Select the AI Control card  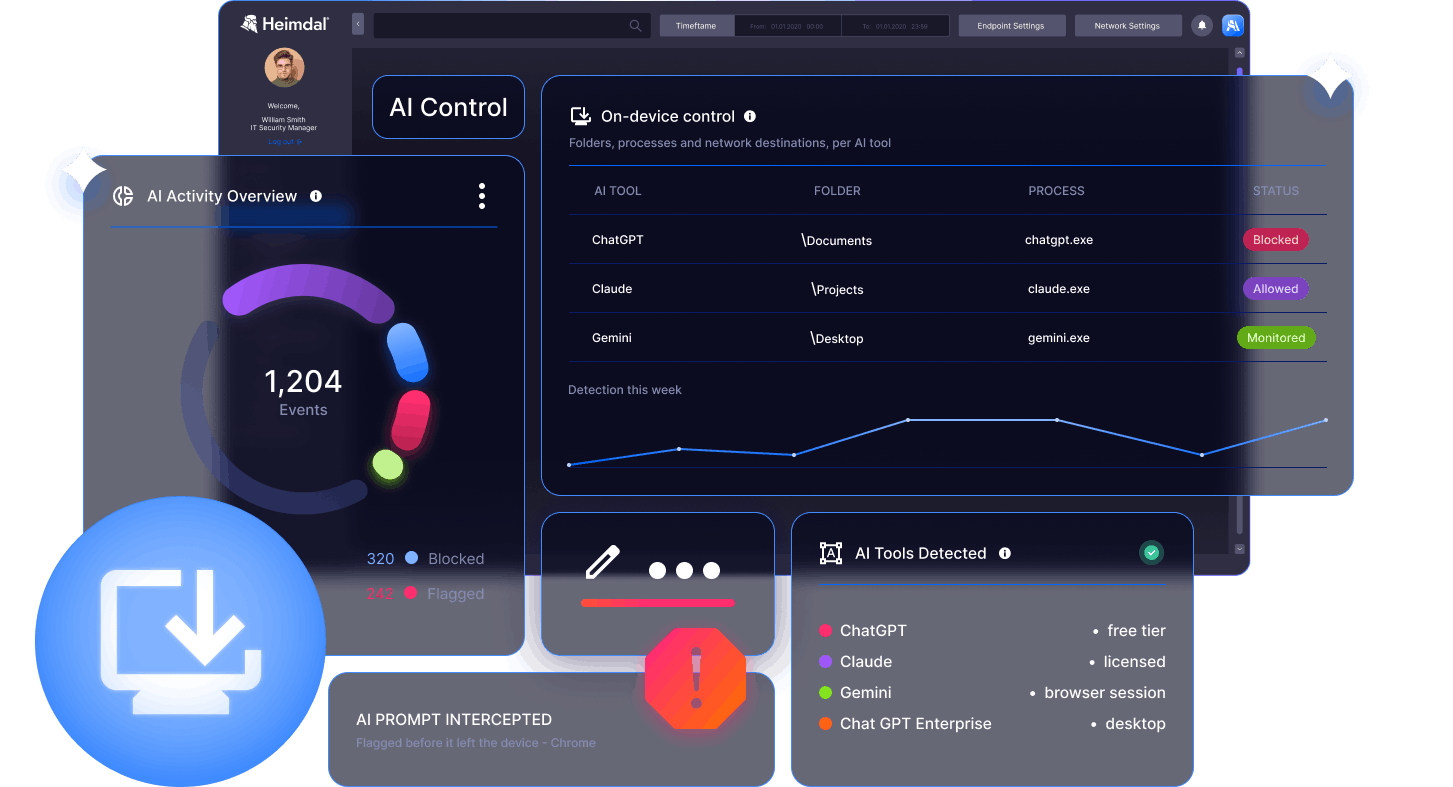(448, 107)
